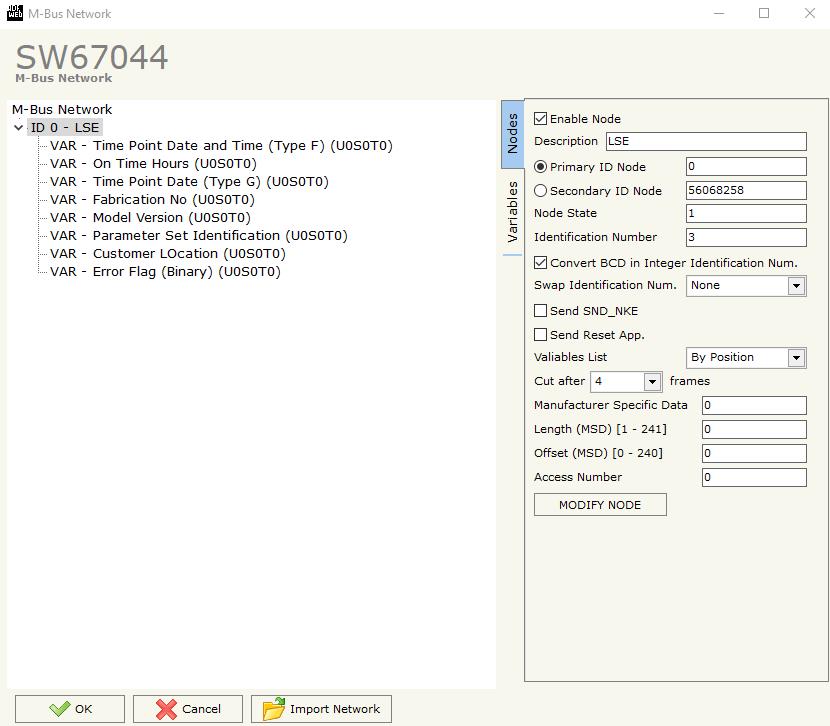Select VAR - Error Flag (Binary) item
This screenshot has height=726, width=830.
[165, 272]
